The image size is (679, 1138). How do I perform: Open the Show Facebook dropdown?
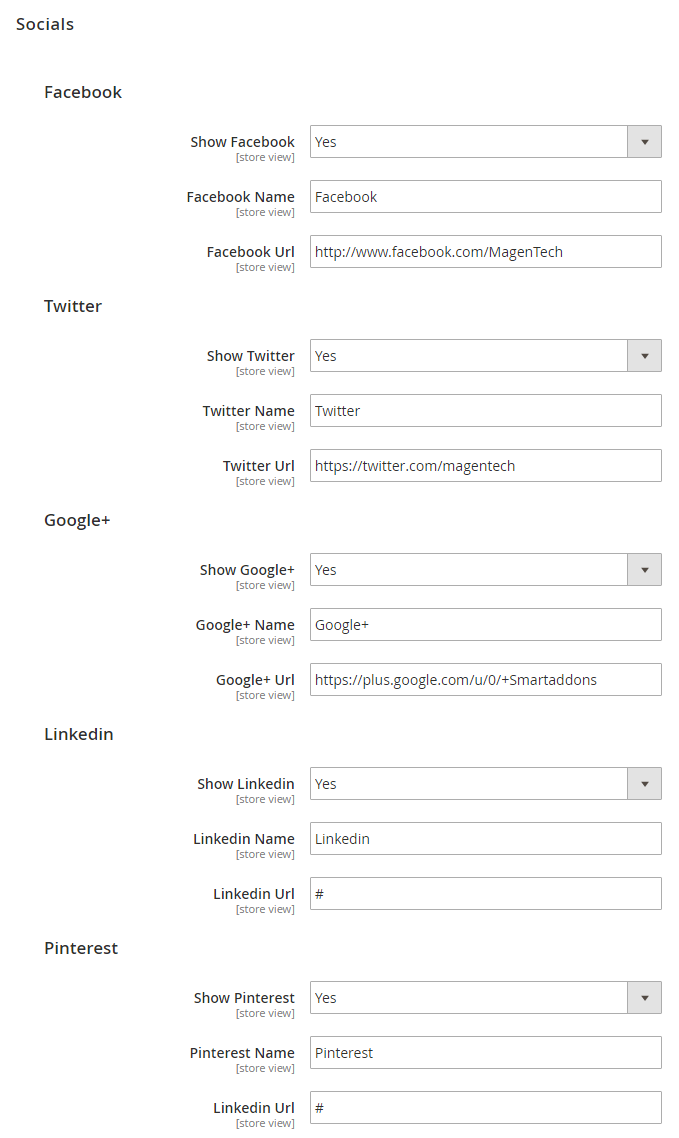[485, 142]
